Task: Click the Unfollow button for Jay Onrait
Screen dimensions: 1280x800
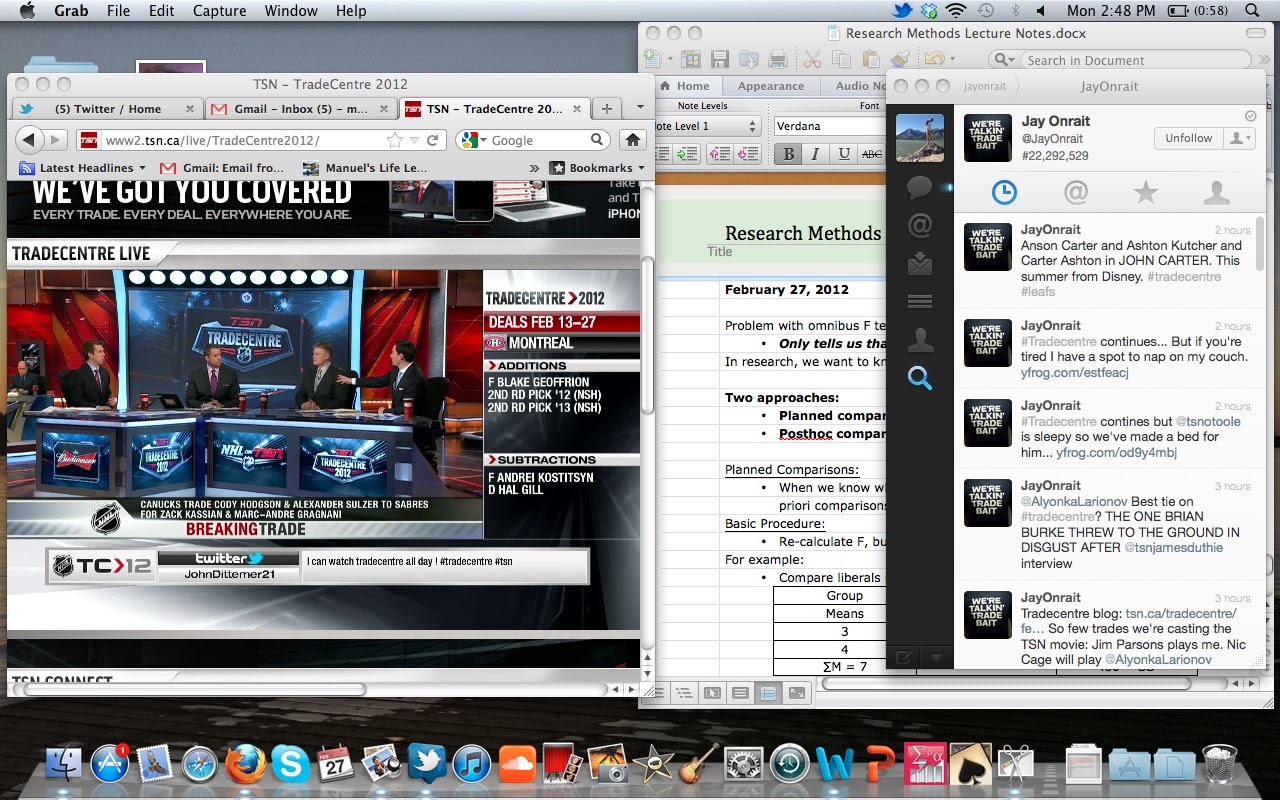Action: (x=1188, y=138)
